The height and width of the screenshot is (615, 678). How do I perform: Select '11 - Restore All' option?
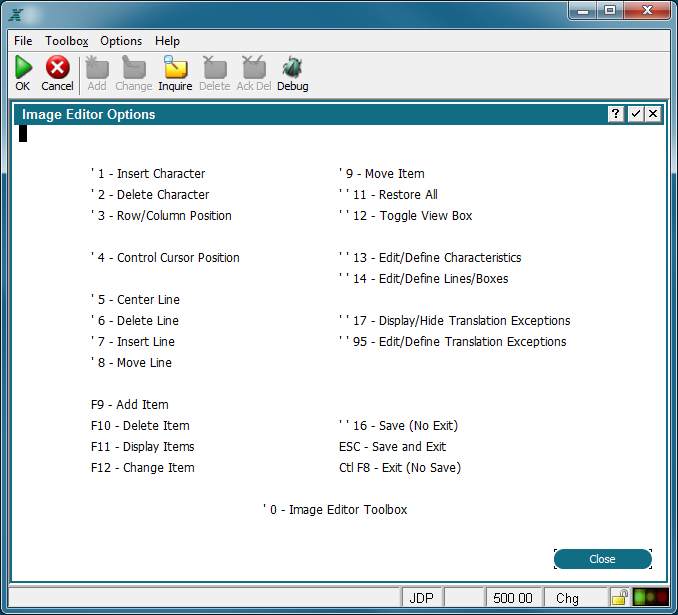(388, 195)
